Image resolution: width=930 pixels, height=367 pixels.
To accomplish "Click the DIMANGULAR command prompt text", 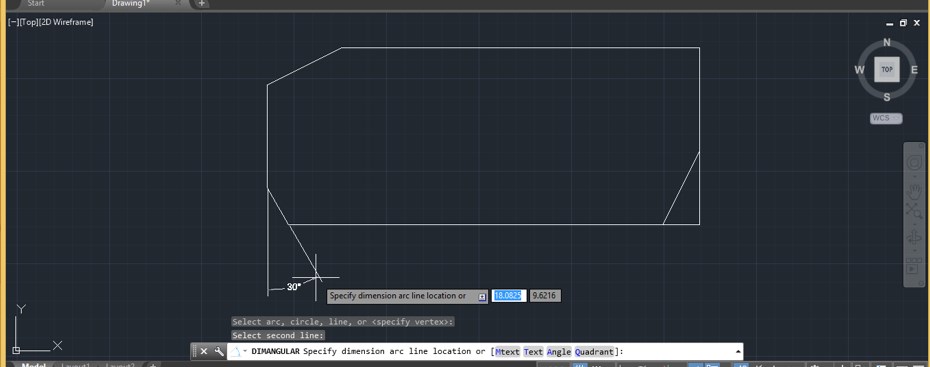I will pos(275,352).
